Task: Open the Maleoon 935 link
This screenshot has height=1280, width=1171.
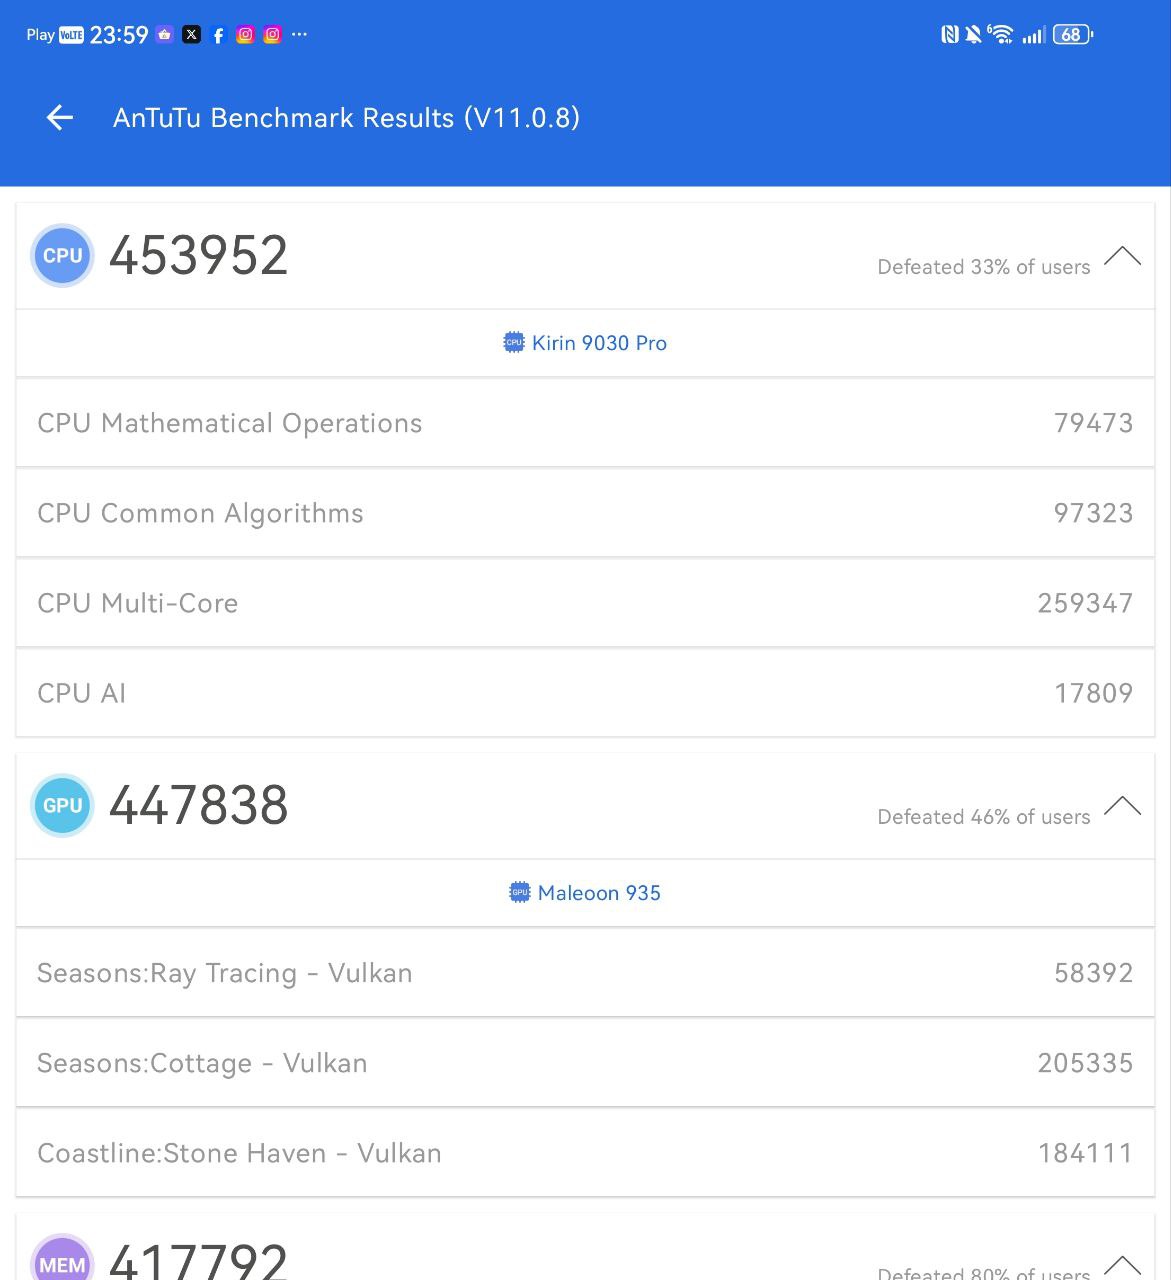Action: point(599,893)
